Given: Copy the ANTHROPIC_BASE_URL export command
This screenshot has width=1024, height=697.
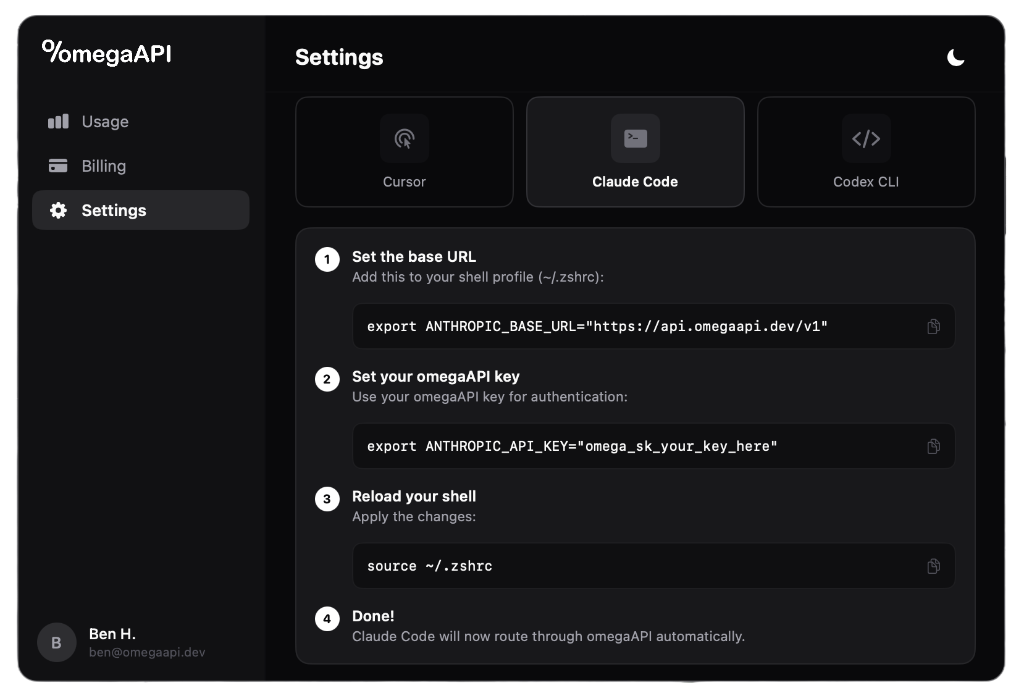Looking at the screenshot, I should point(934,326).
